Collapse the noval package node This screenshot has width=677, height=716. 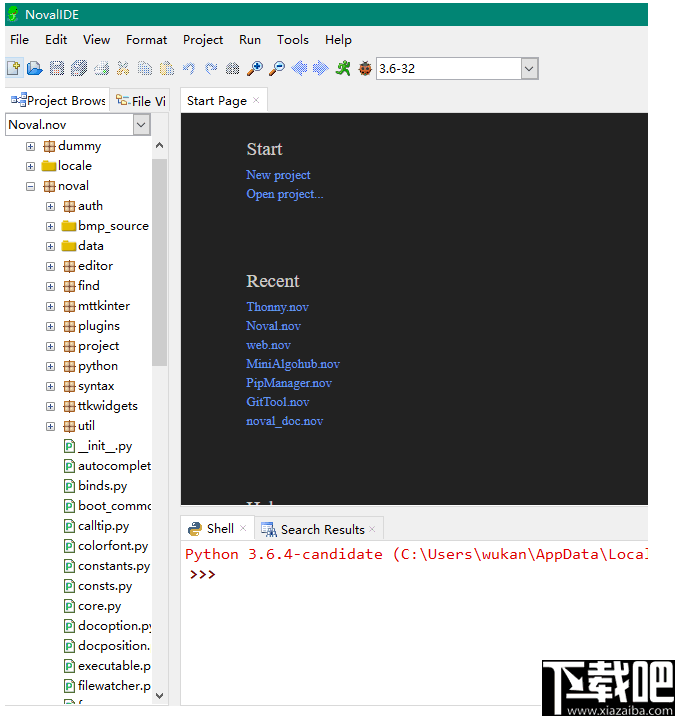click(30, 186)
